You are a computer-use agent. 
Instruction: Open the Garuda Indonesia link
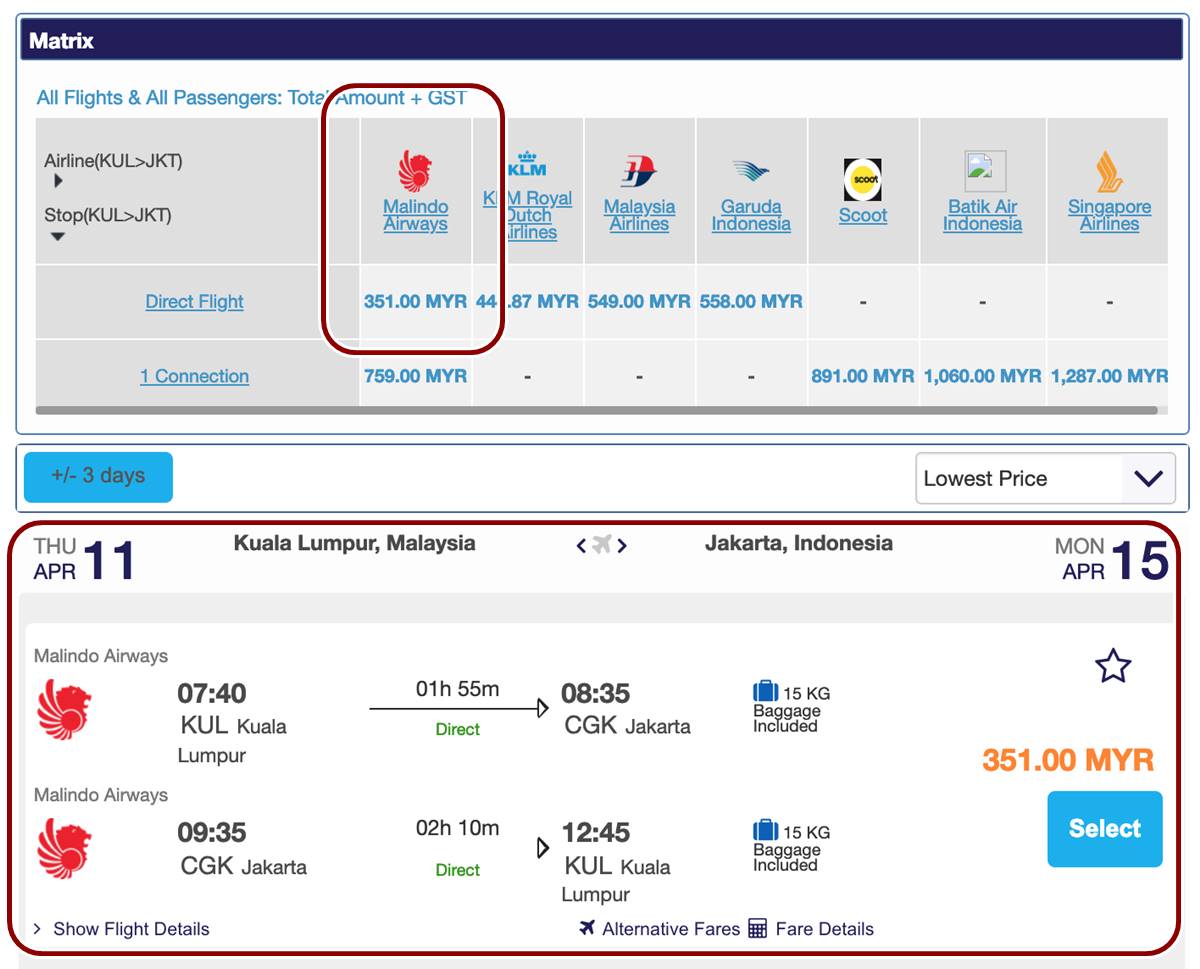(751, 215)
